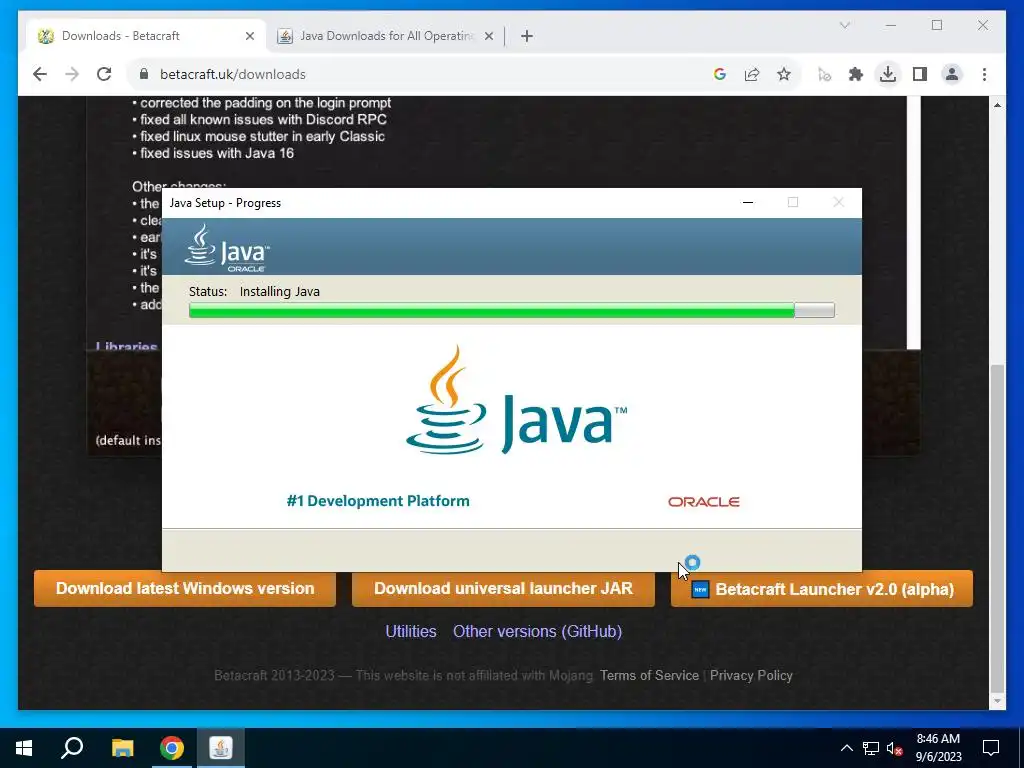This screenshot has width=1024, height=768.
Task: Switch to Downloads - Betacraft tab
Action: coord(146,36)
